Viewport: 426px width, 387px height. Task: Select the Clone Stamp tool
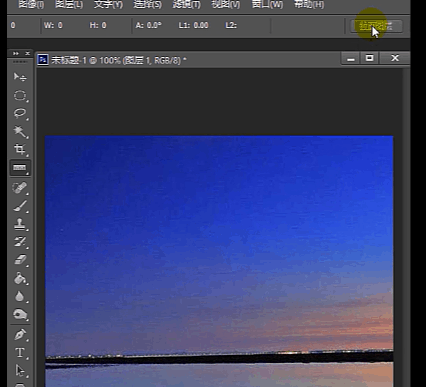pos(20,224)
